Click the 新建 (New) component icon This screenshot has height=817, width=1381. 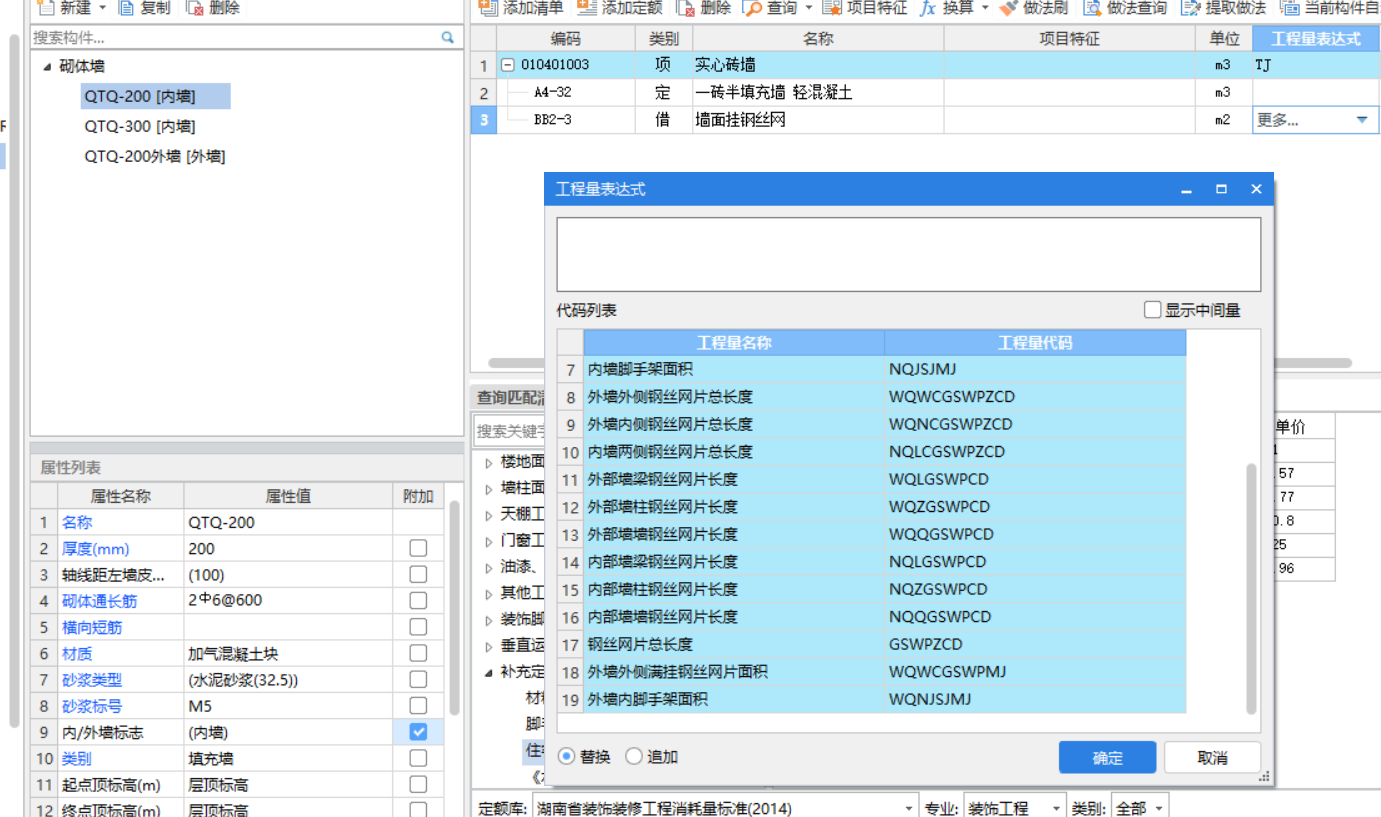[45, 8]
